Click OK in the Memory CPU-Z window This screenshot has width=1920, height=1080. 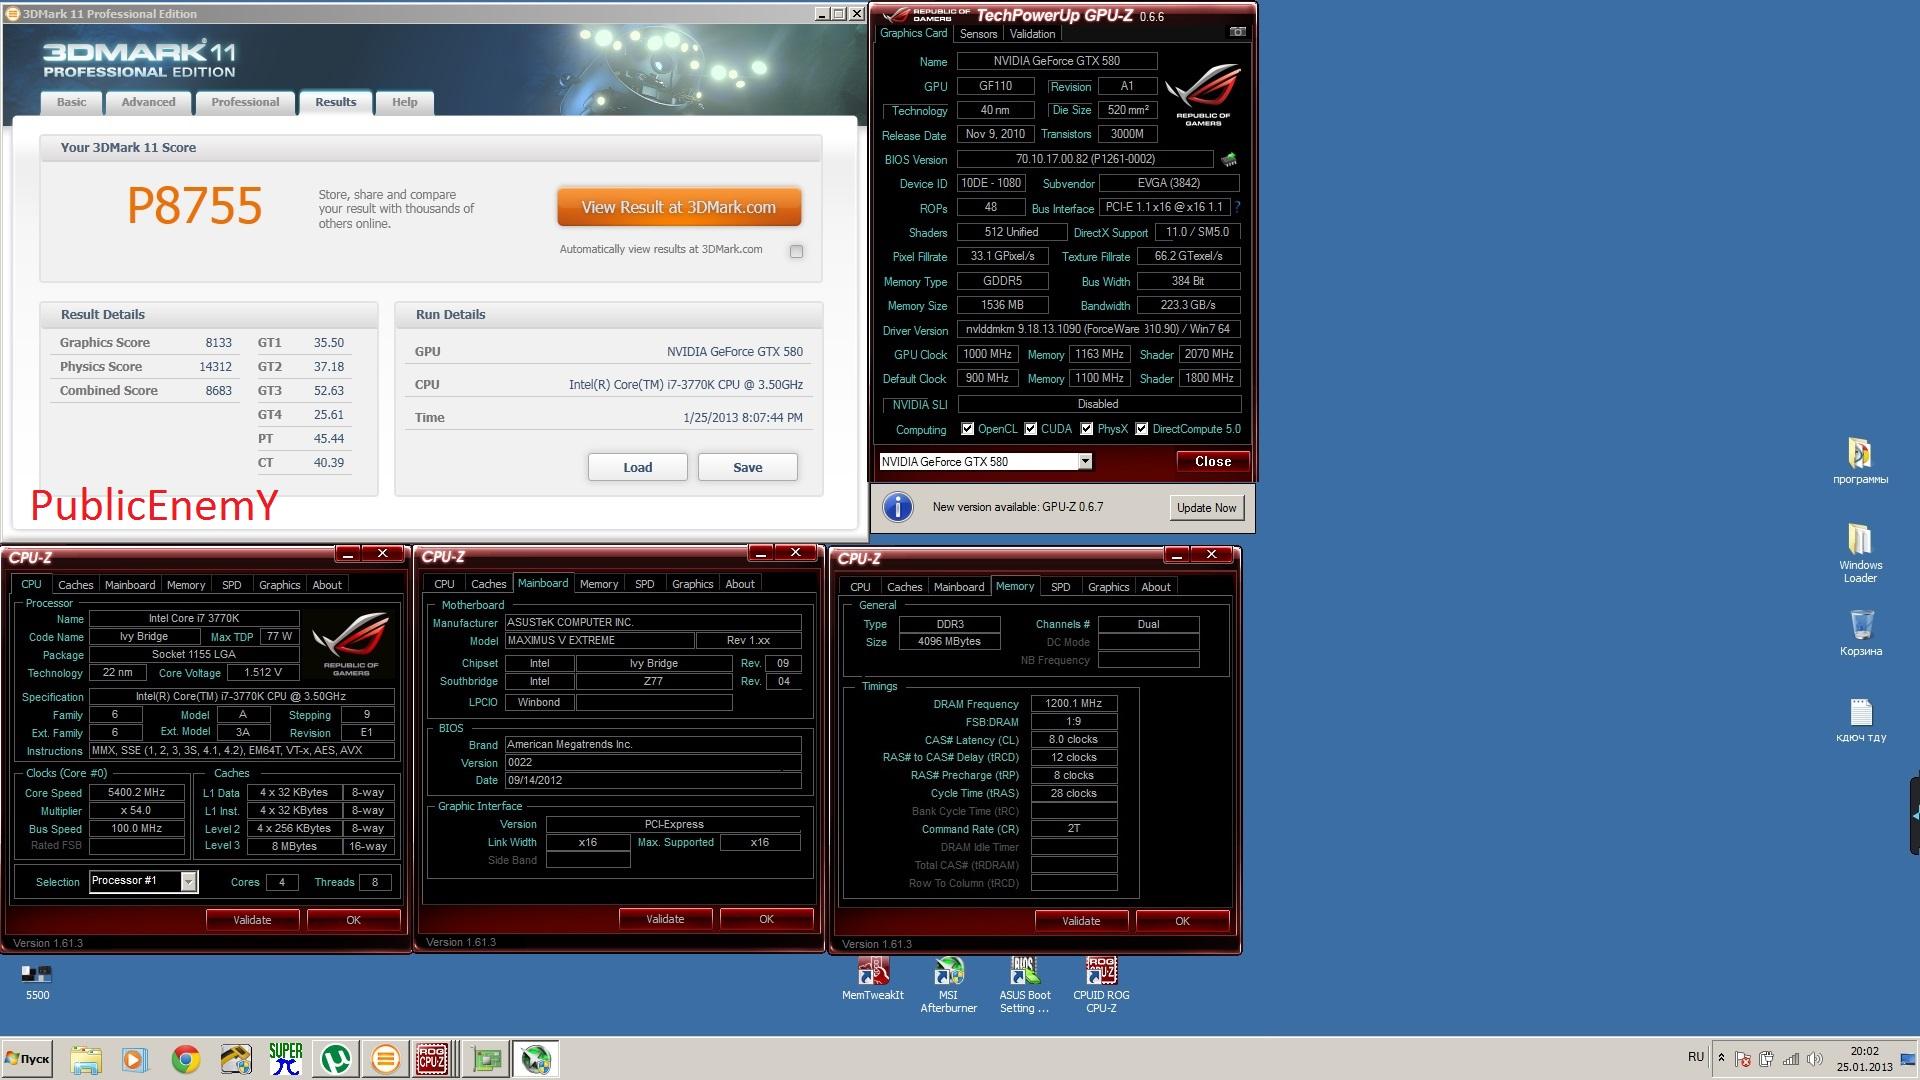(x=1182, y=921)
